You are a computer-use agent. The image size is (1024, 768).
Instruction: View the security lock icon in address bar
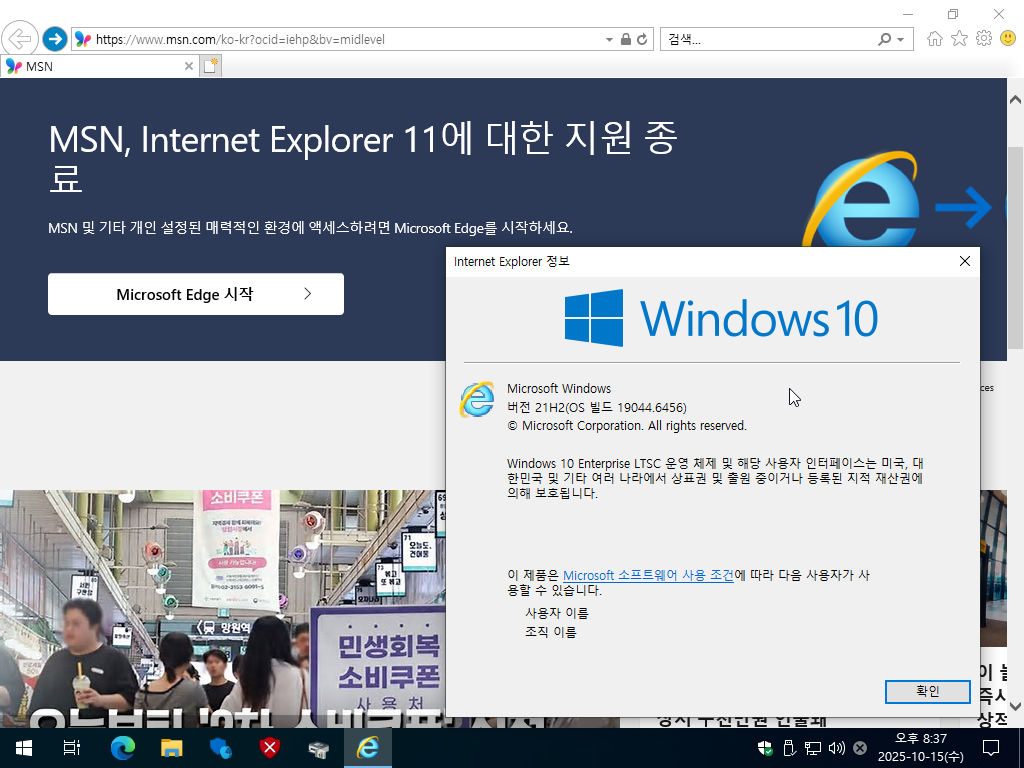pyautogui.click(x=626, y=39)
